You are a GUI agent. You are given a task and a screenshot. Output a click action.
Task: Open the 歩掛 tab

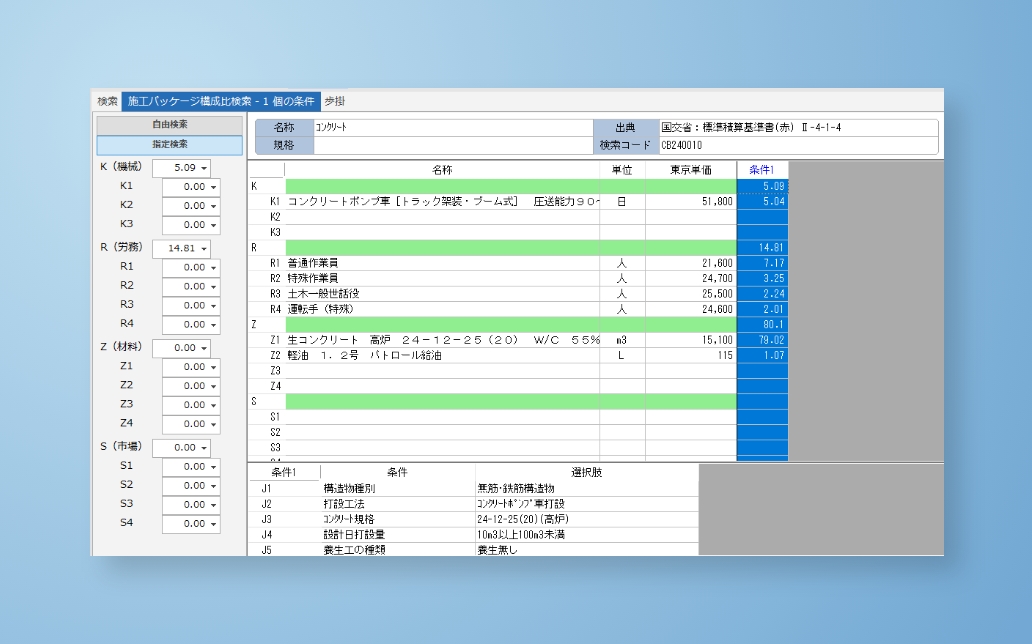[x=334, y=101]
